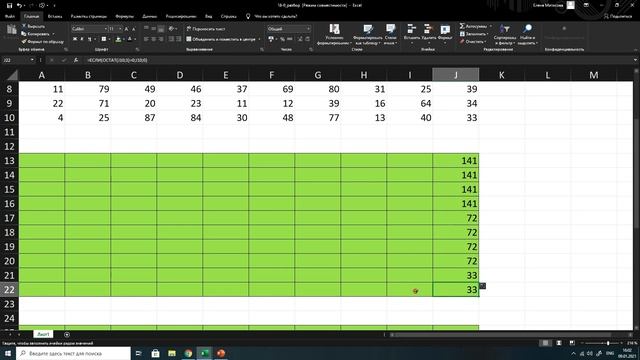
Task: Expand the font size dropdown
Action: click(x=120, y=29)
